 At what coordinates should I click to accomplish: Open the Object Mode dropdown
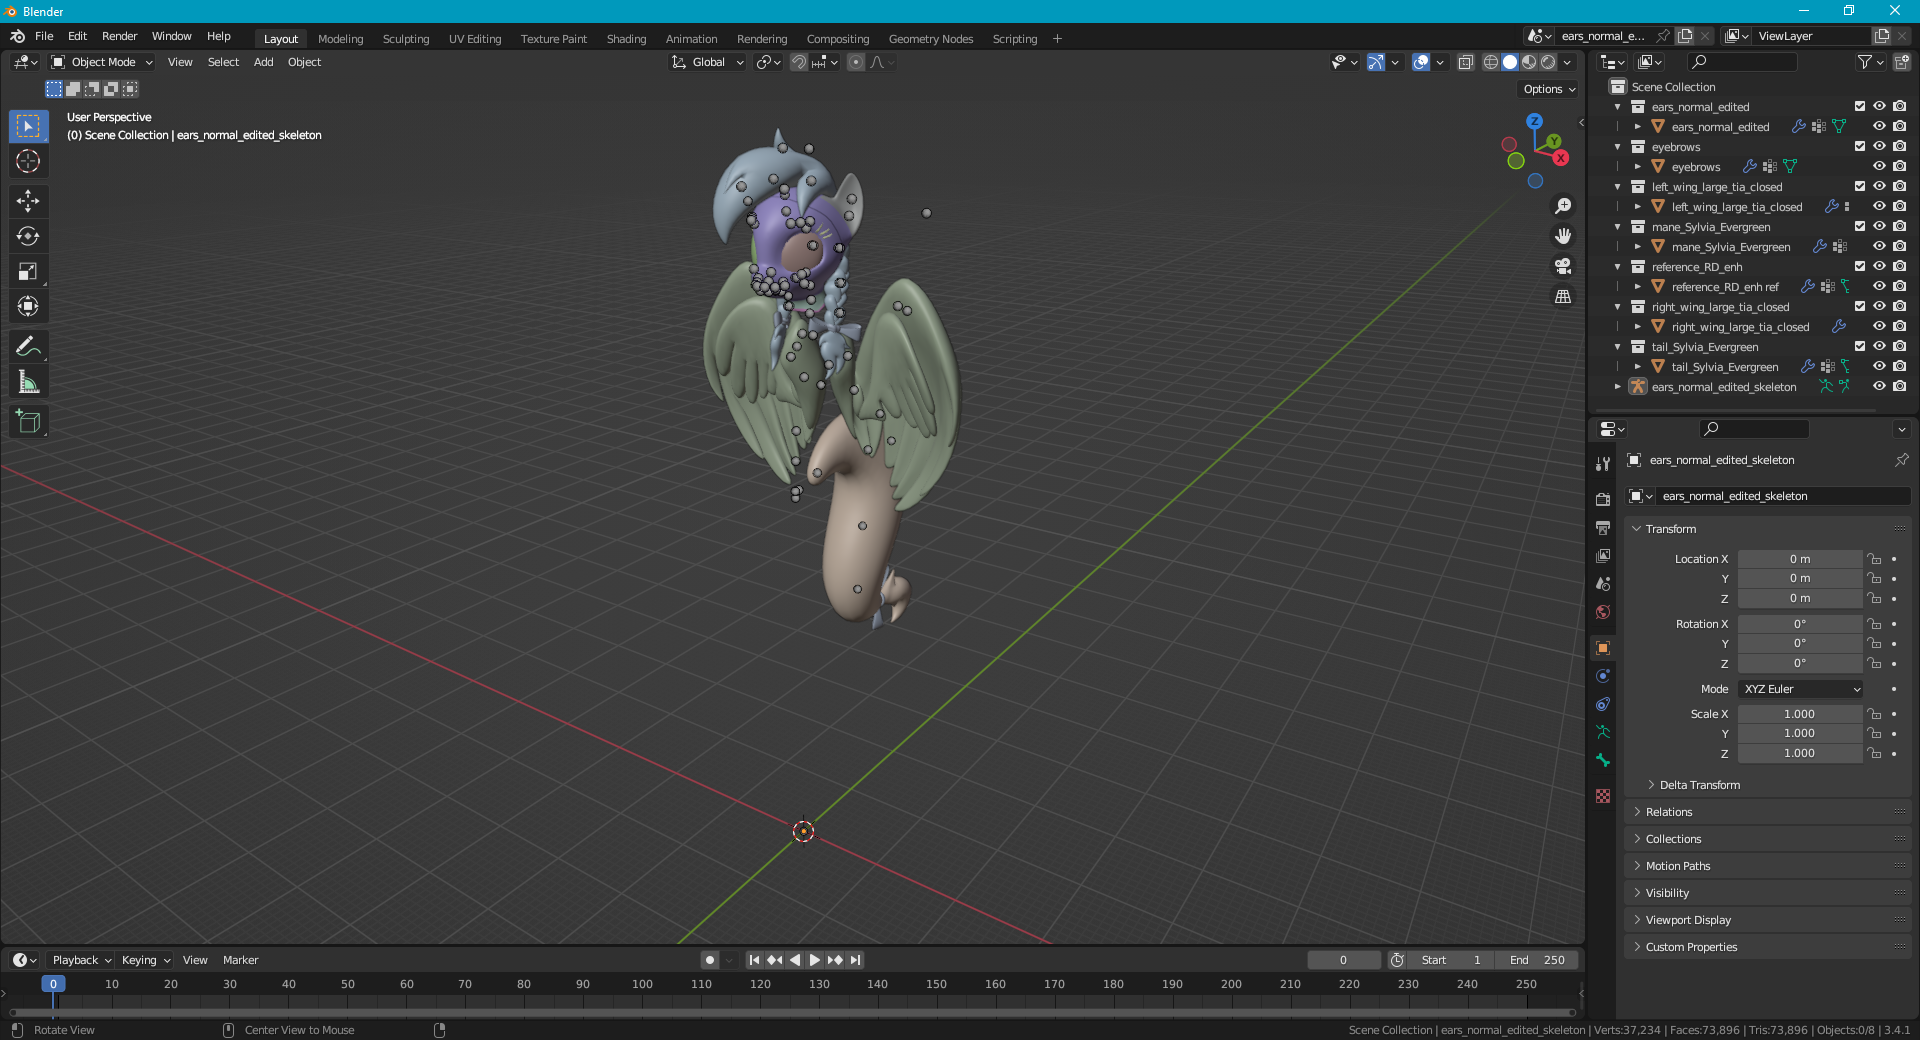[102, 62]
